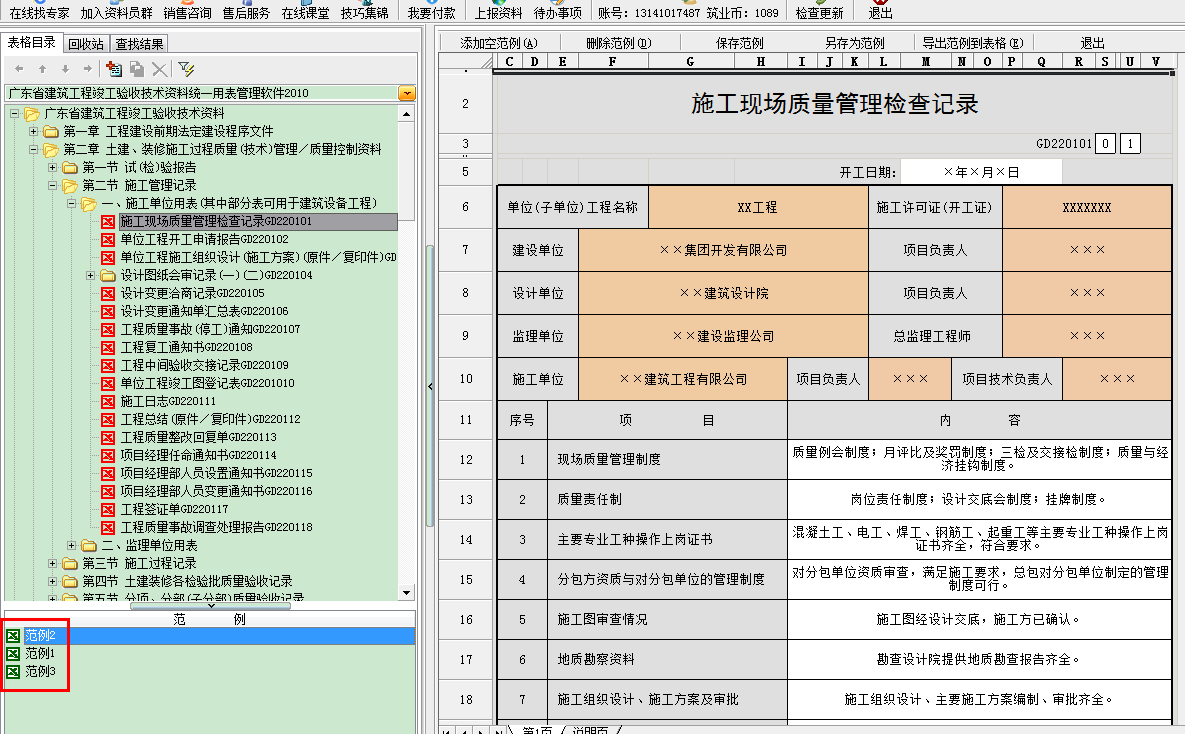Click the filter funnel icon

(x=186, y=69)
